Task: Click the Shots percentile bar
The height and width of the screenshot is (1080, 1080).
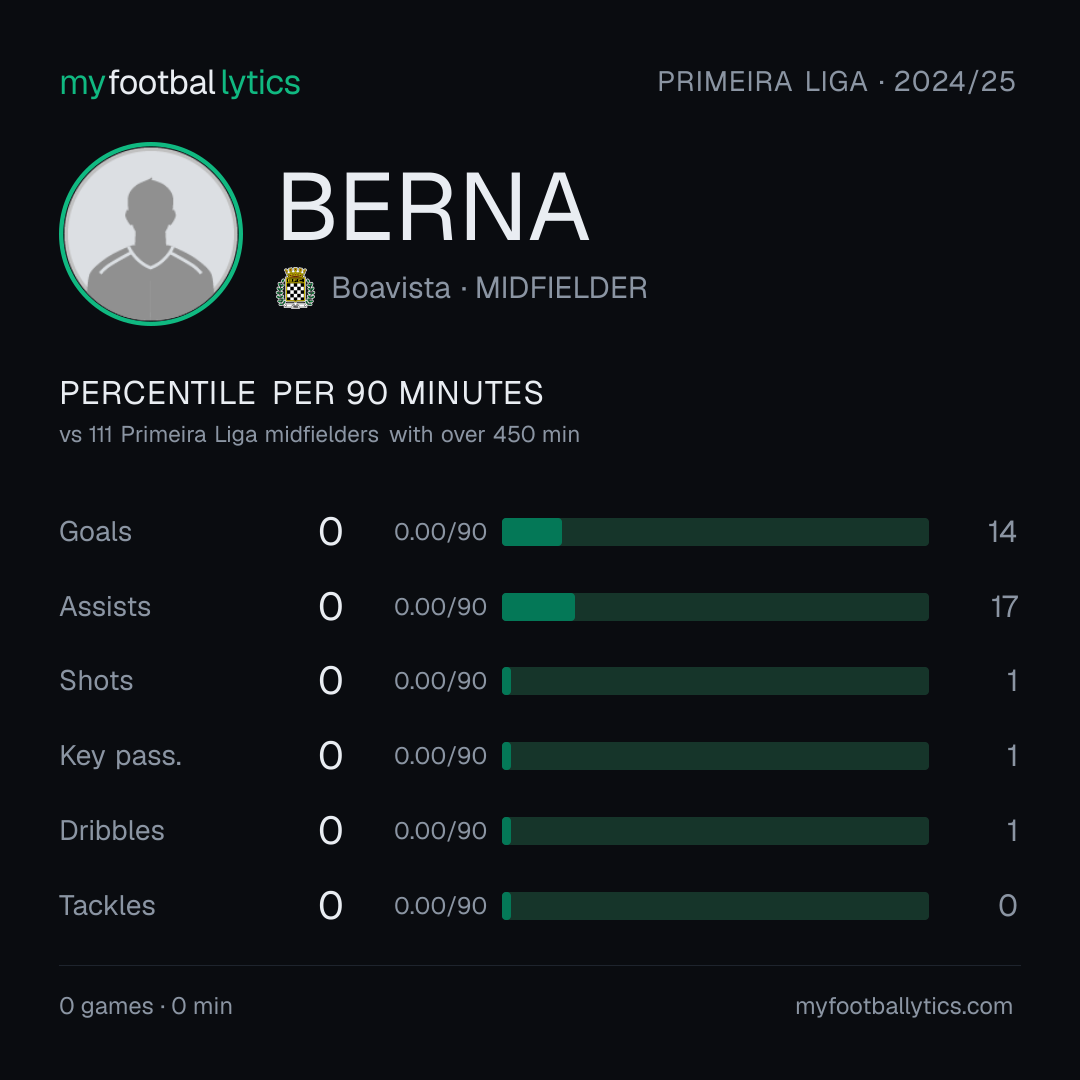Action: tap(715, 681)
